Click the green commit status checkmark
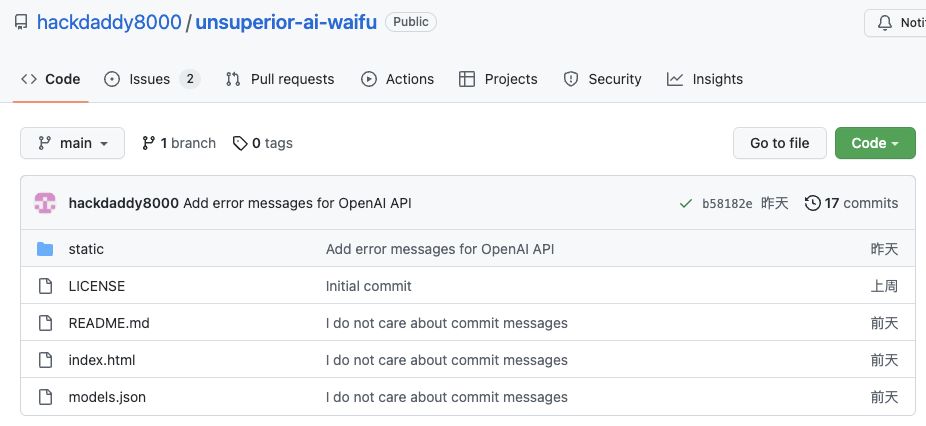 pyautogui.click(x=685, y=203)
